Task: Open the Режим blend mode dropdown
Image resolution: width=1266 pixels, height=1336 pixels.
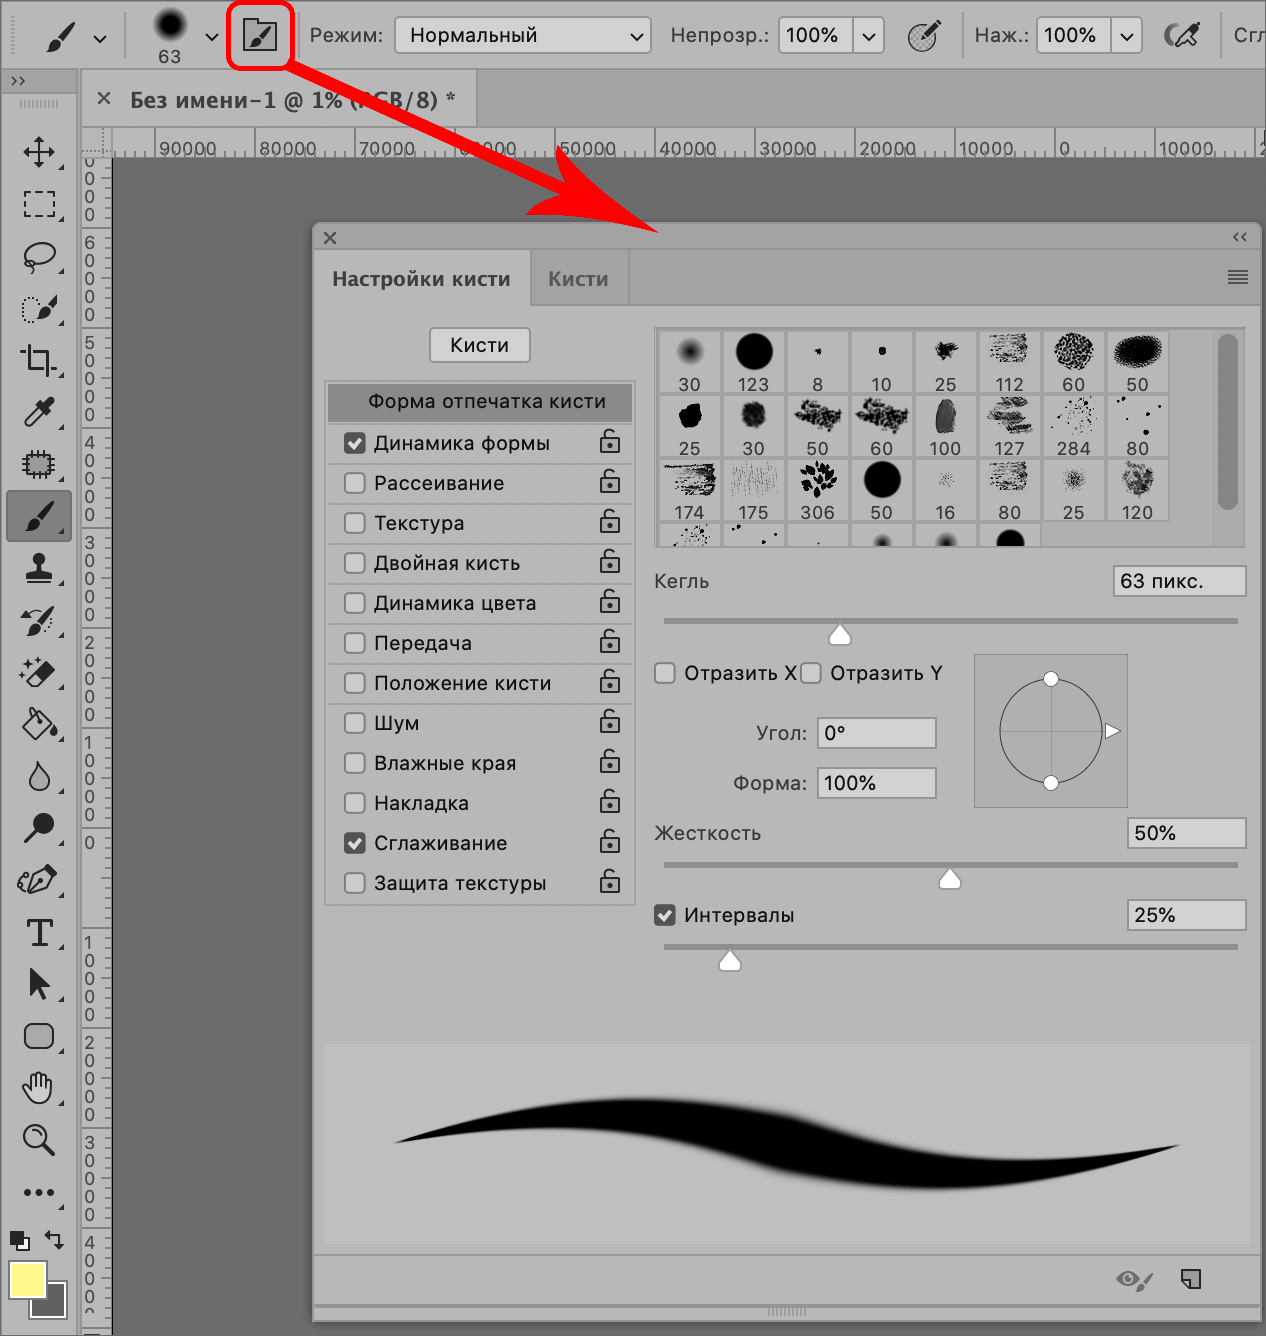Action: (x=522, y=36)
